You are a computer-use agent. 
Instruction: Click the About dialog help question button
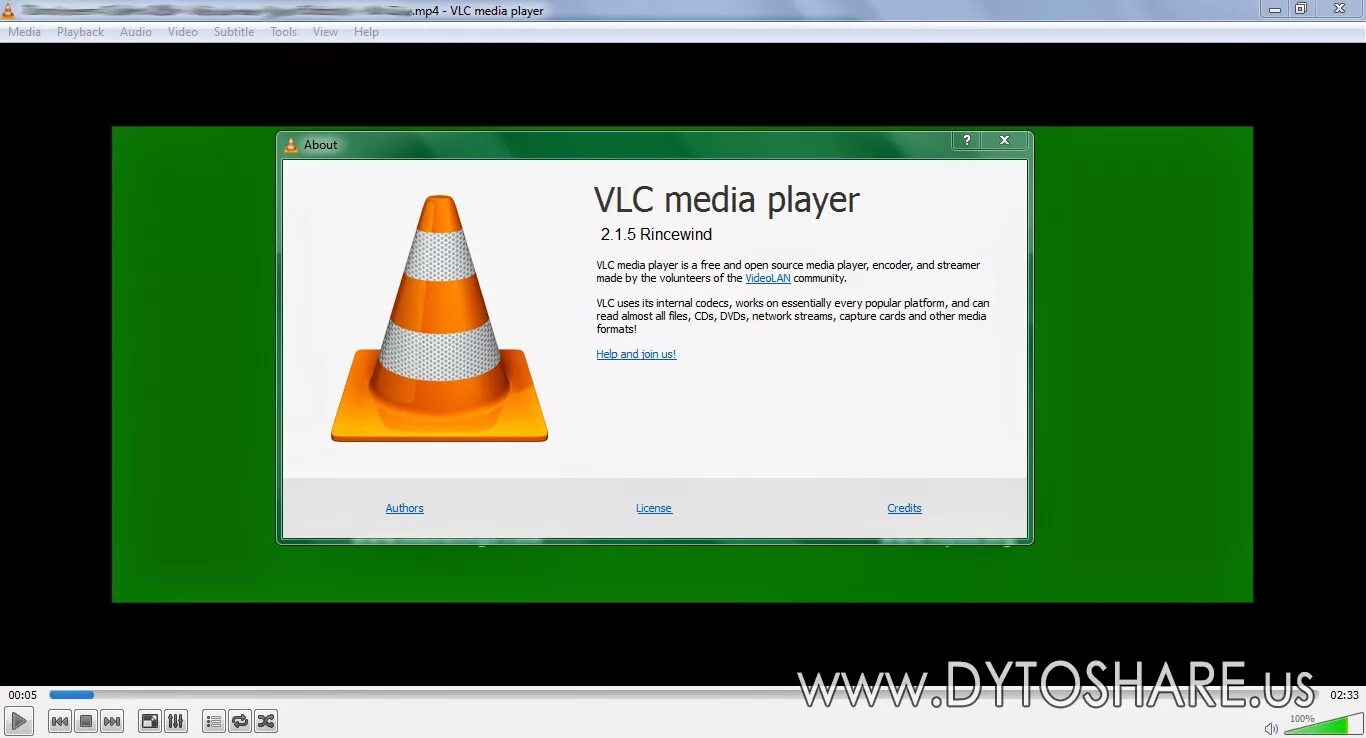pos(966,141)
